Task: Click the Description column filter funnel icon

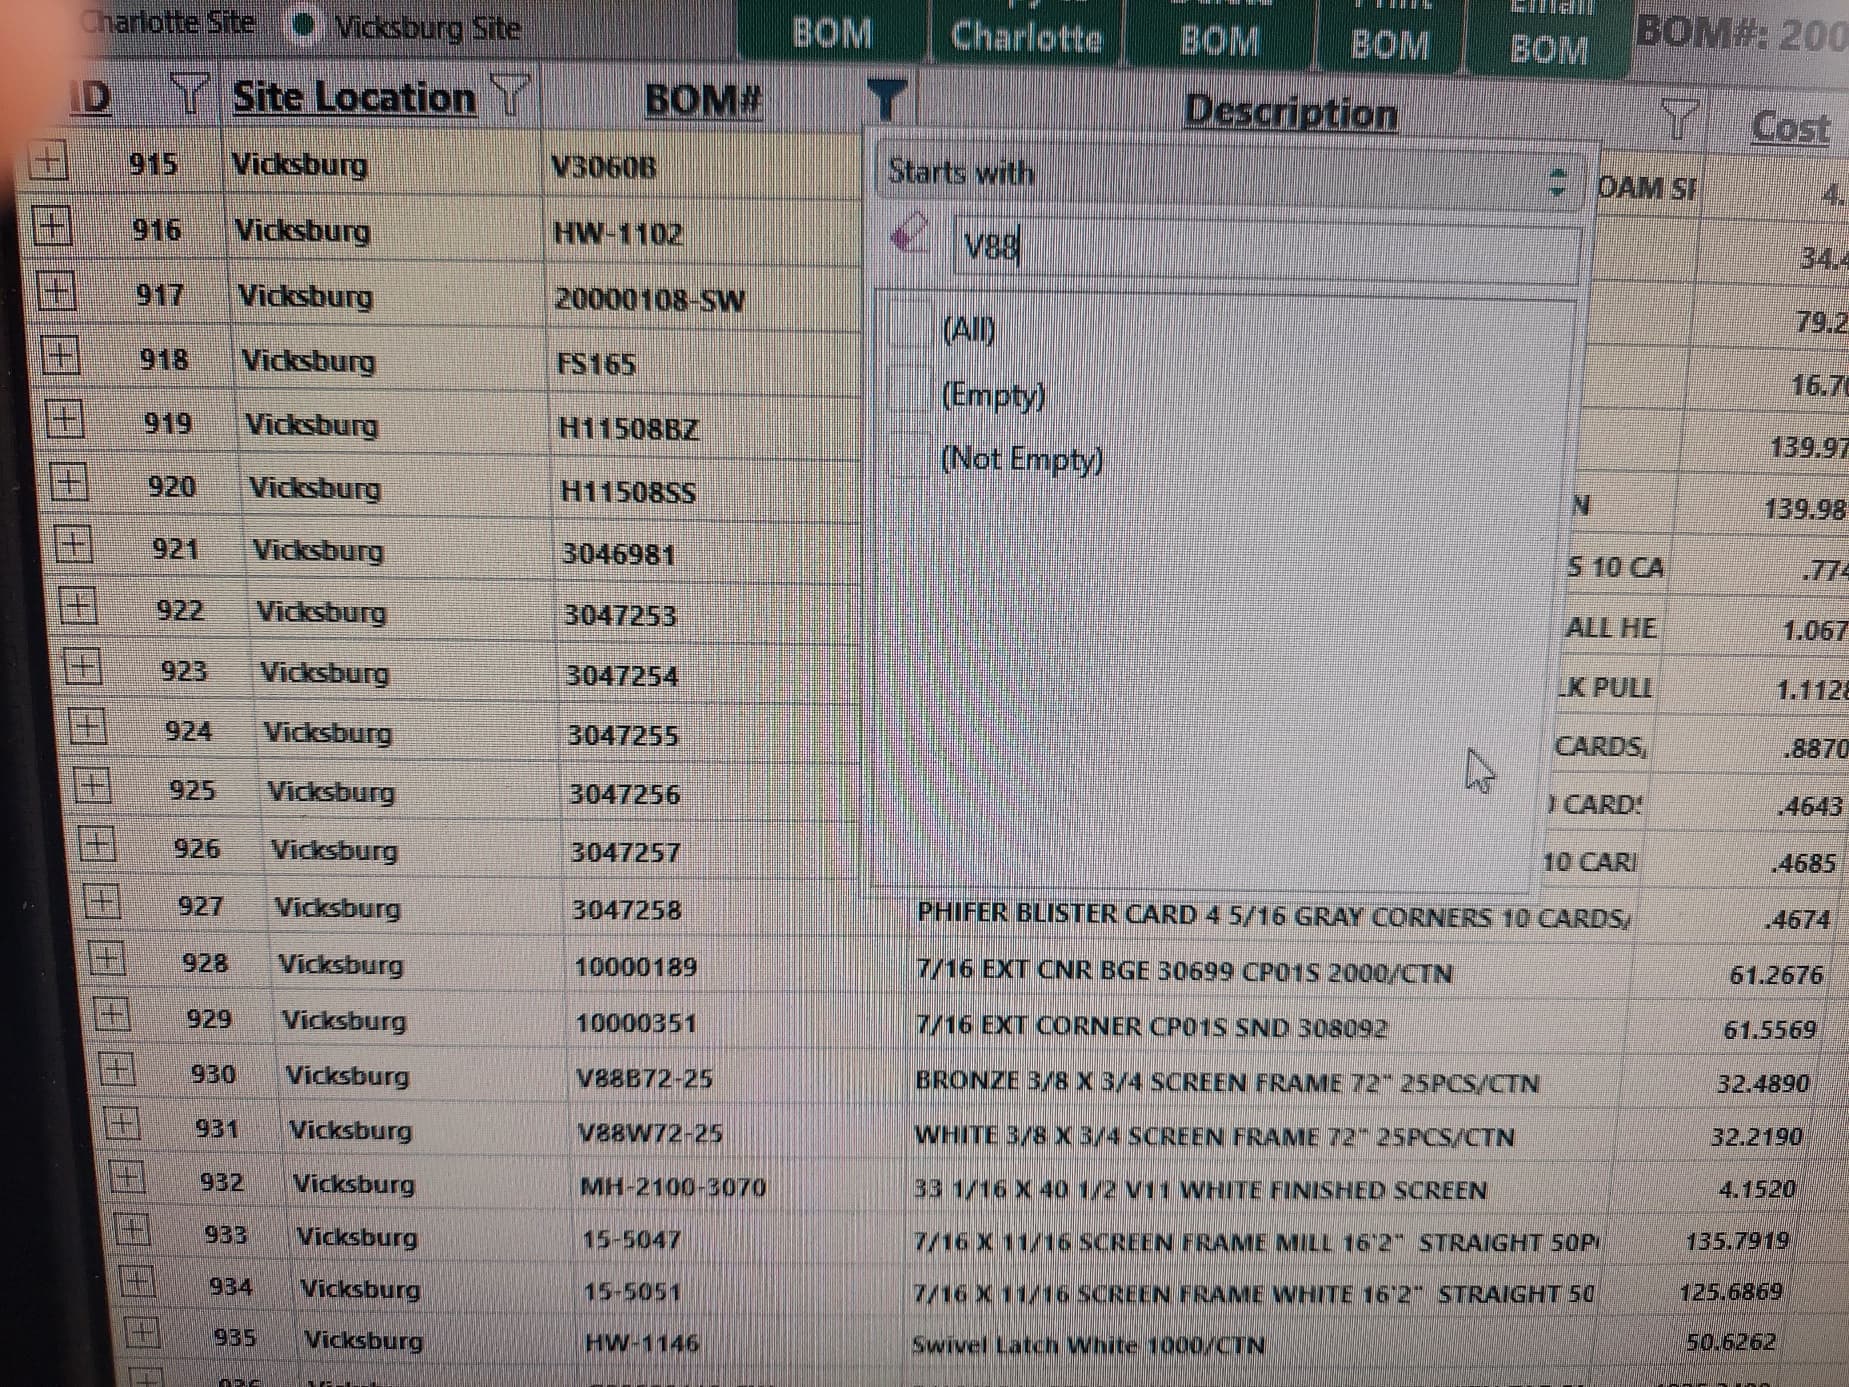Action: pyautogui.click(x=1679, y=120)
